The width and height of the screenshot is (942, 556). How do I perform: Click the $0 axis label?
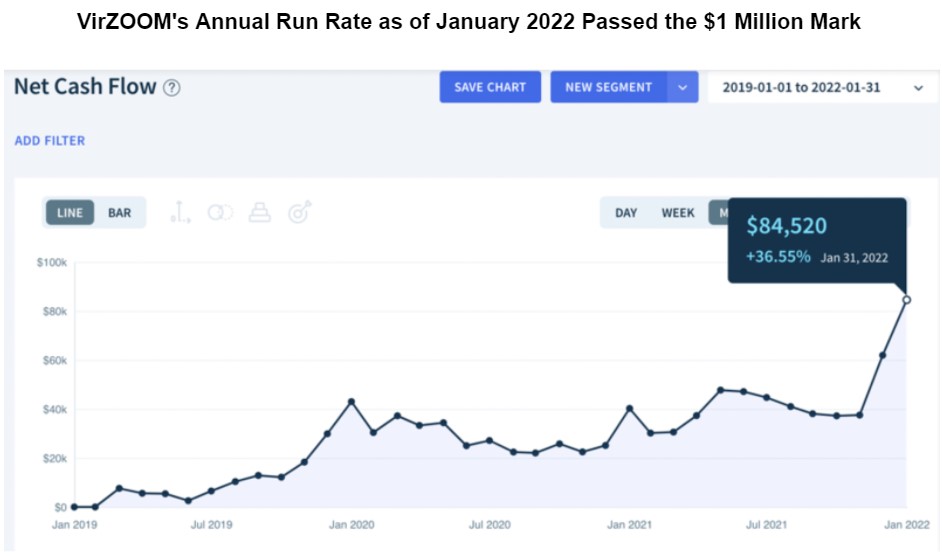pos(61,507)
